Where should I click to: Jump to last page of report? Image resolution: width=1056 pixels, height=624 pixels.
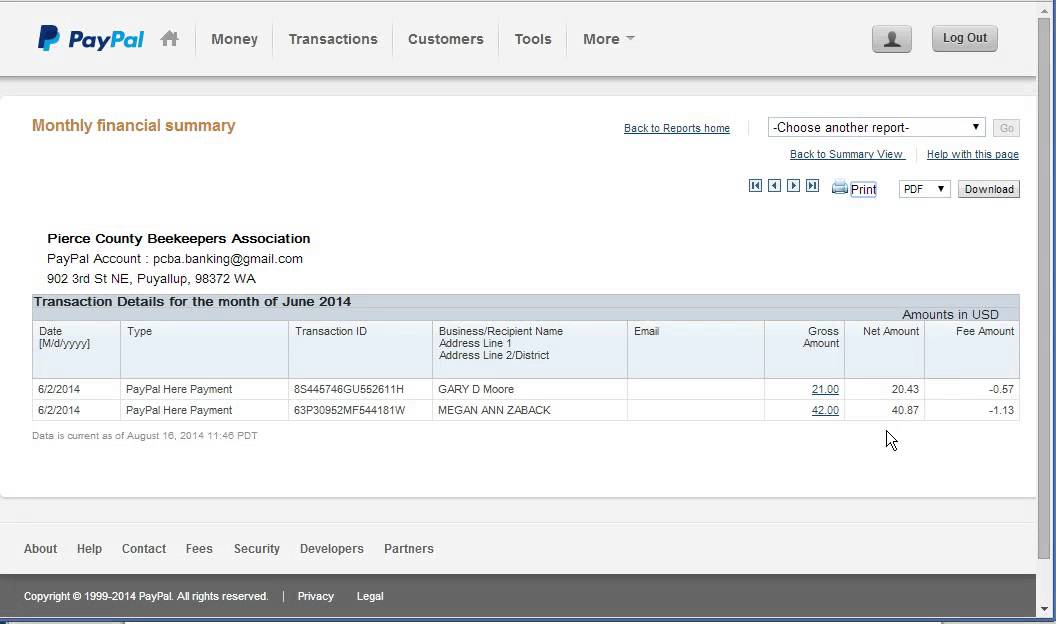click(x=813, y=186)
